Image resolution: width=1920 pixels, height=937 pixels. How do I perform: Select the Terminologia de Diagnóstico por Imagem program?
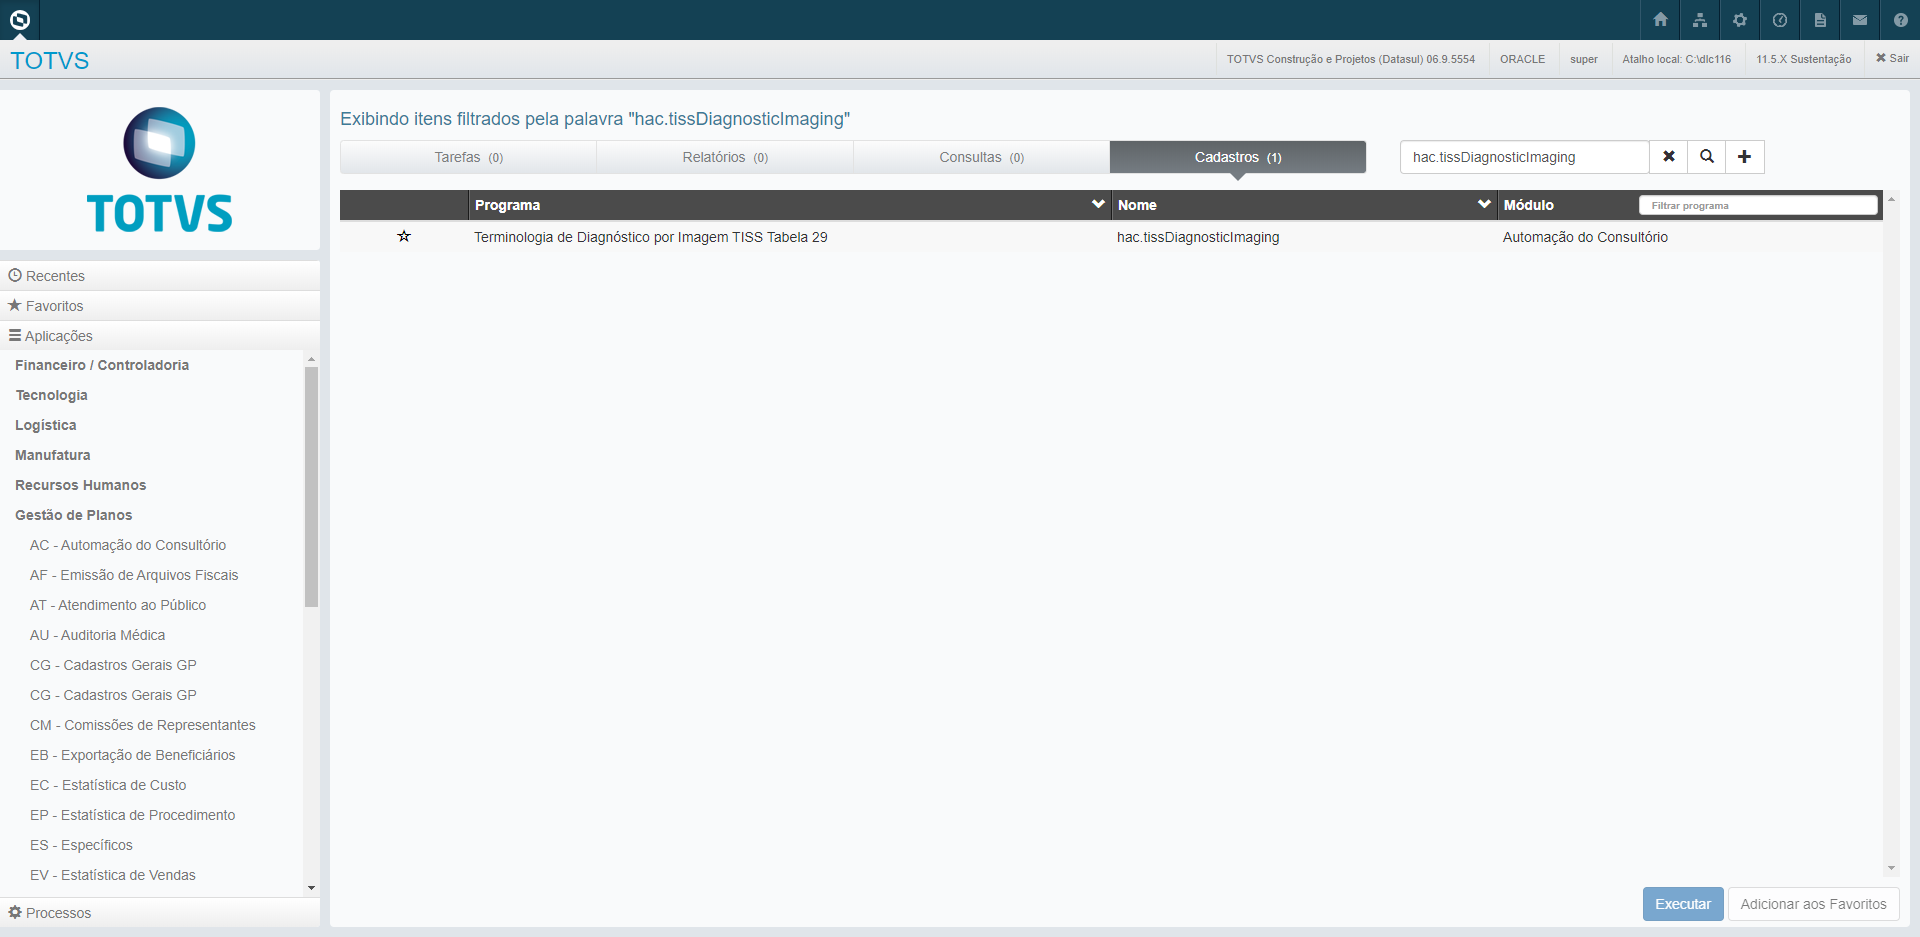coord(651,237)
